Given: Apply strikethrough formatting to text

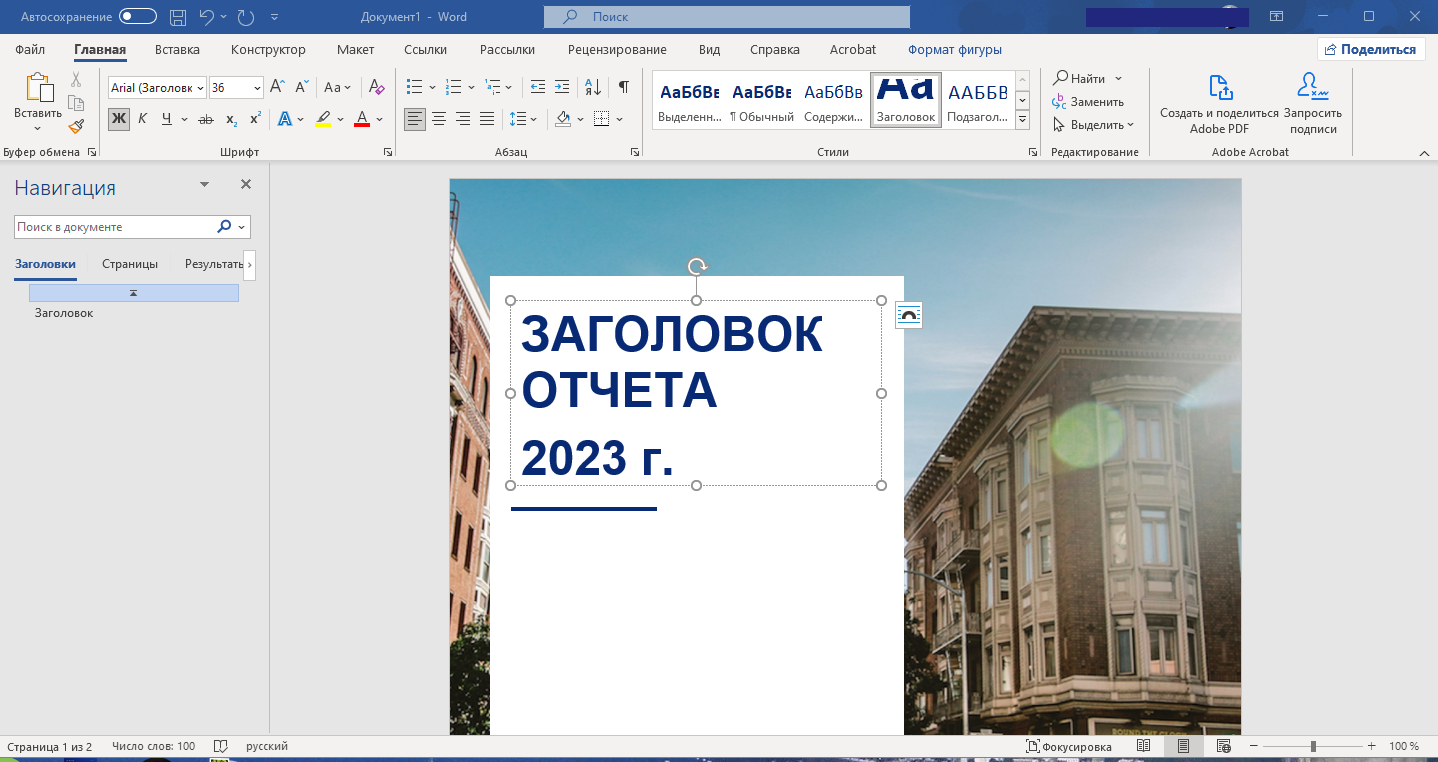Looking at the screenshot, I should click(x=206, y=119).
